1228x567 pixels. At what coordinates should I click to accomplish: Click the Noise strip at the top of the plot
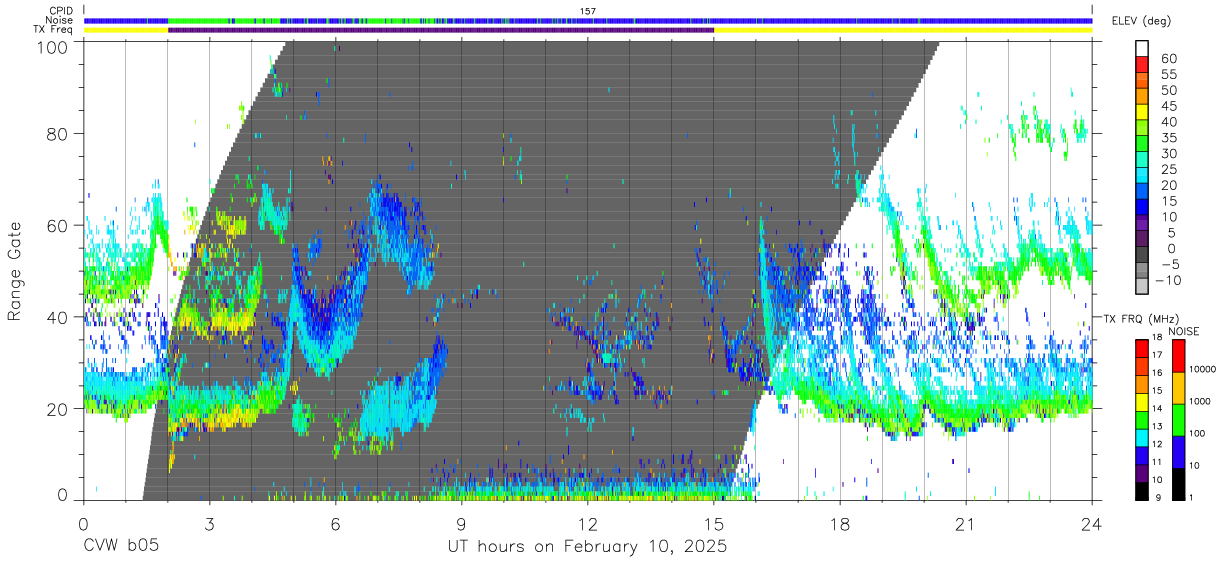click(x=588, y=20)
